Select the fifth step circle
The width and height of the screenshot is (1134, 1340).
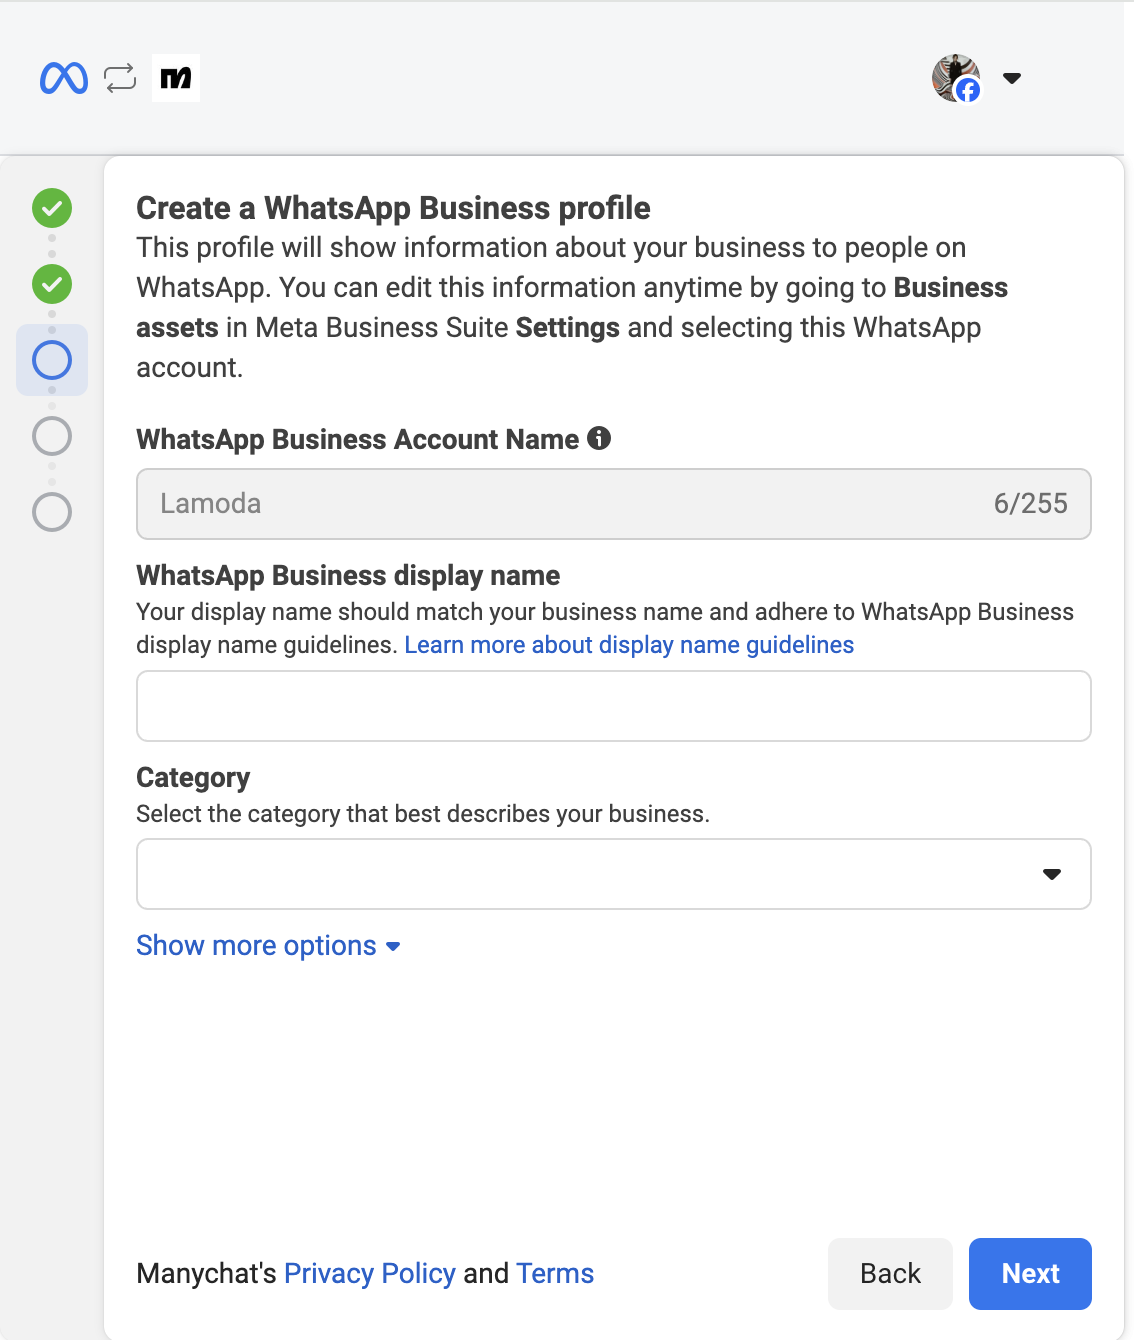tap(52, 512)
